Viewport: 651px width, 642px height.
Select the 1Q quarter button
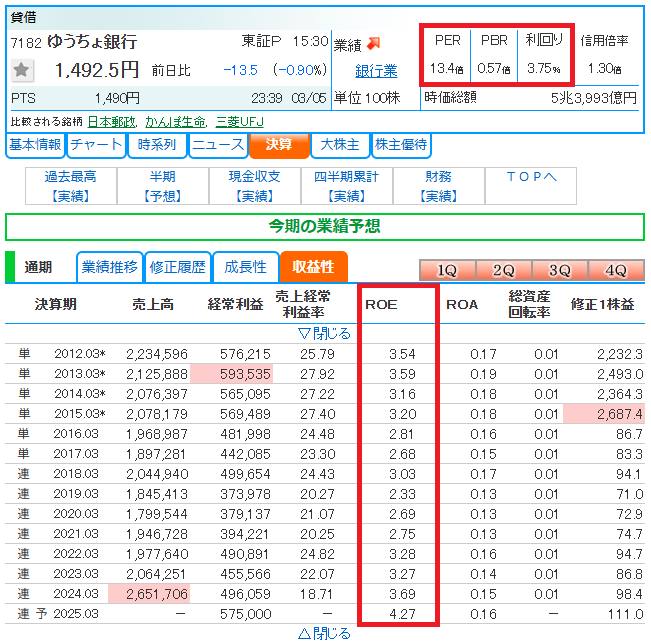446,270
